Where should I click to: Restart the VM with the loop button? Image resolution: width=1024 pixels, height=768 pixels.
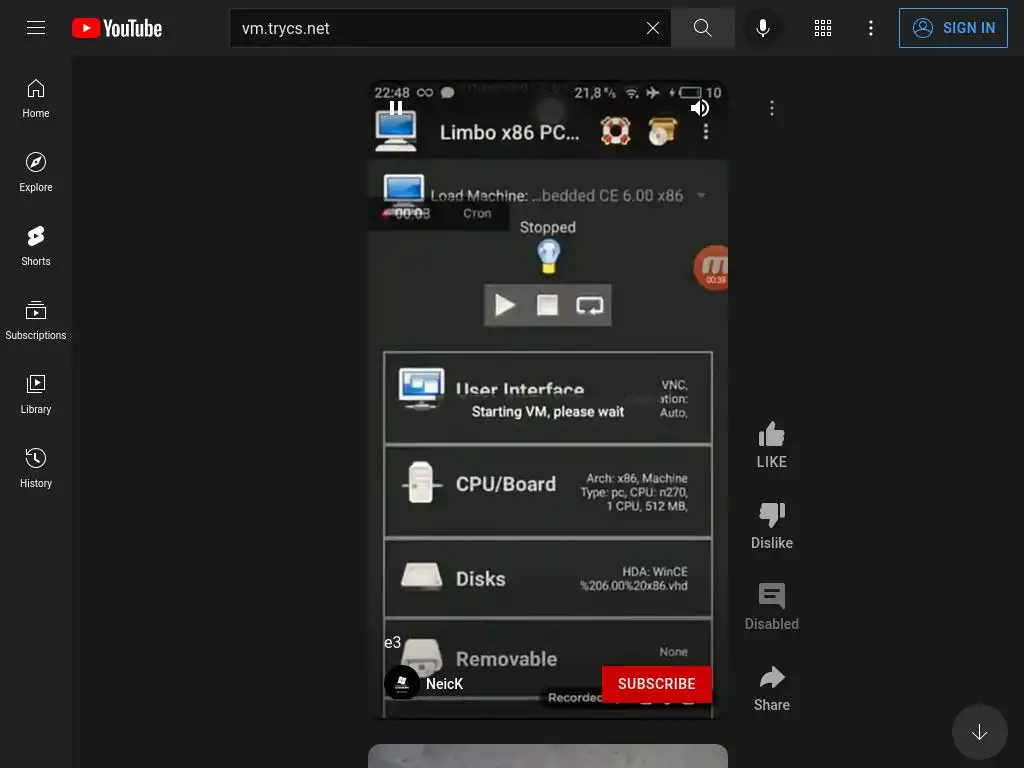pos(589,305)
